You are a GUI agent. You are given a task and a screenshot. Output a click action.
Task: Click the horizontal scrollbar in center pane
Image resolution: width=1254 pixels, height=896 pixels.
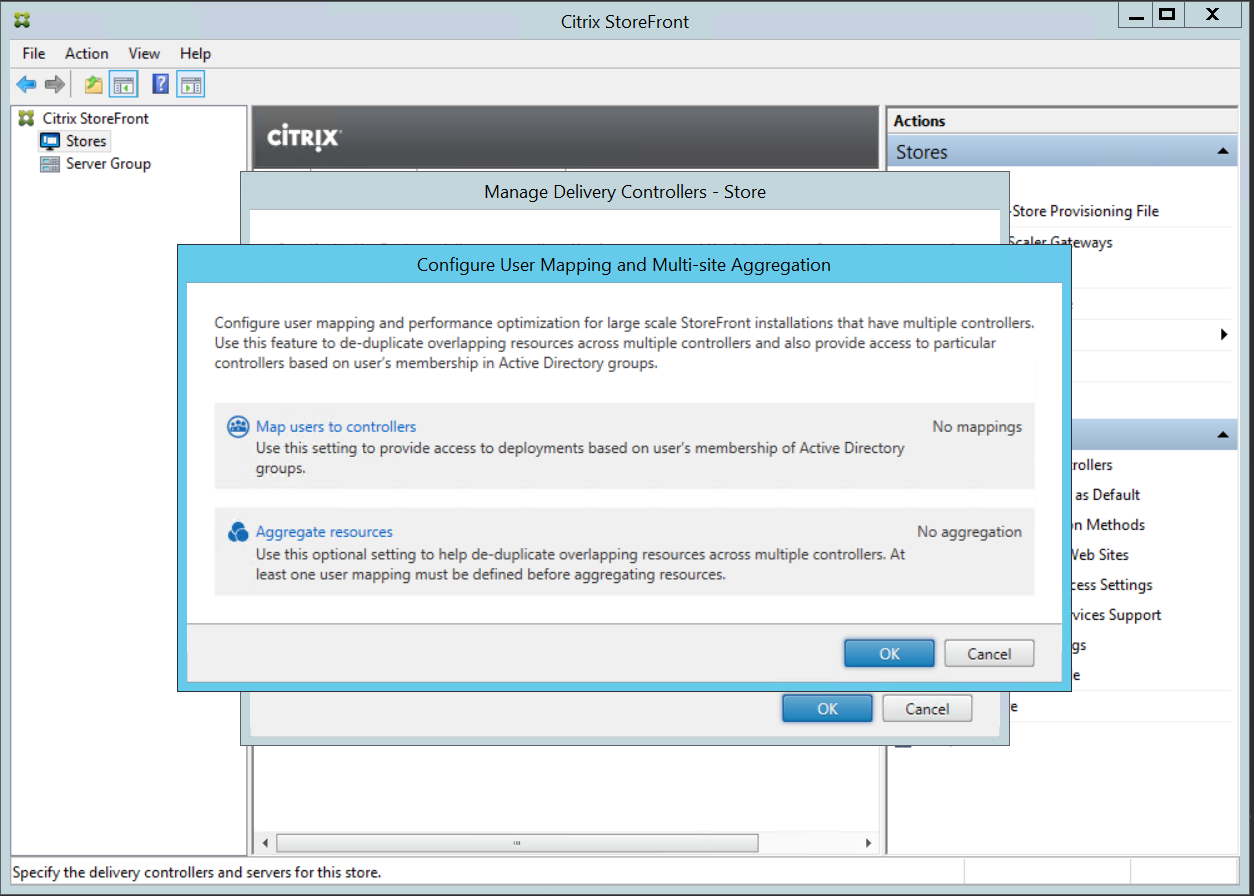coord(516,843)
